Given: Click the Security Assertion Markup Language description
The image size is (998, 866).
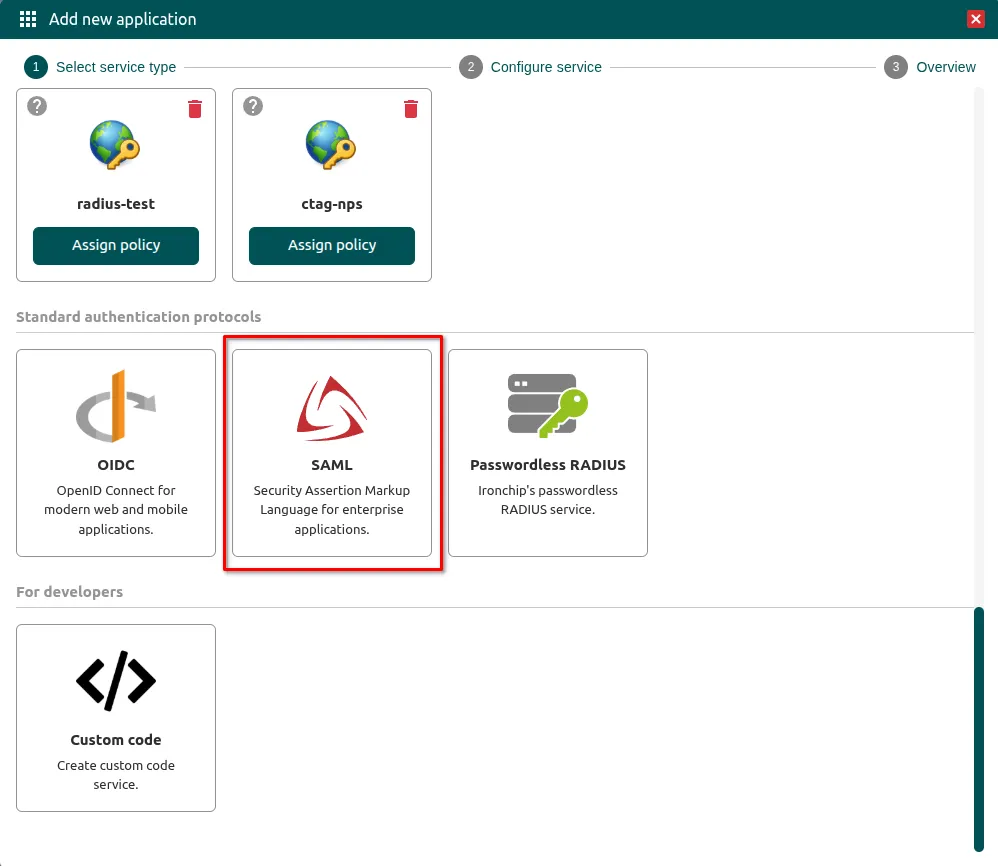Looking at the screenshot, I should [x=332, y=510].
